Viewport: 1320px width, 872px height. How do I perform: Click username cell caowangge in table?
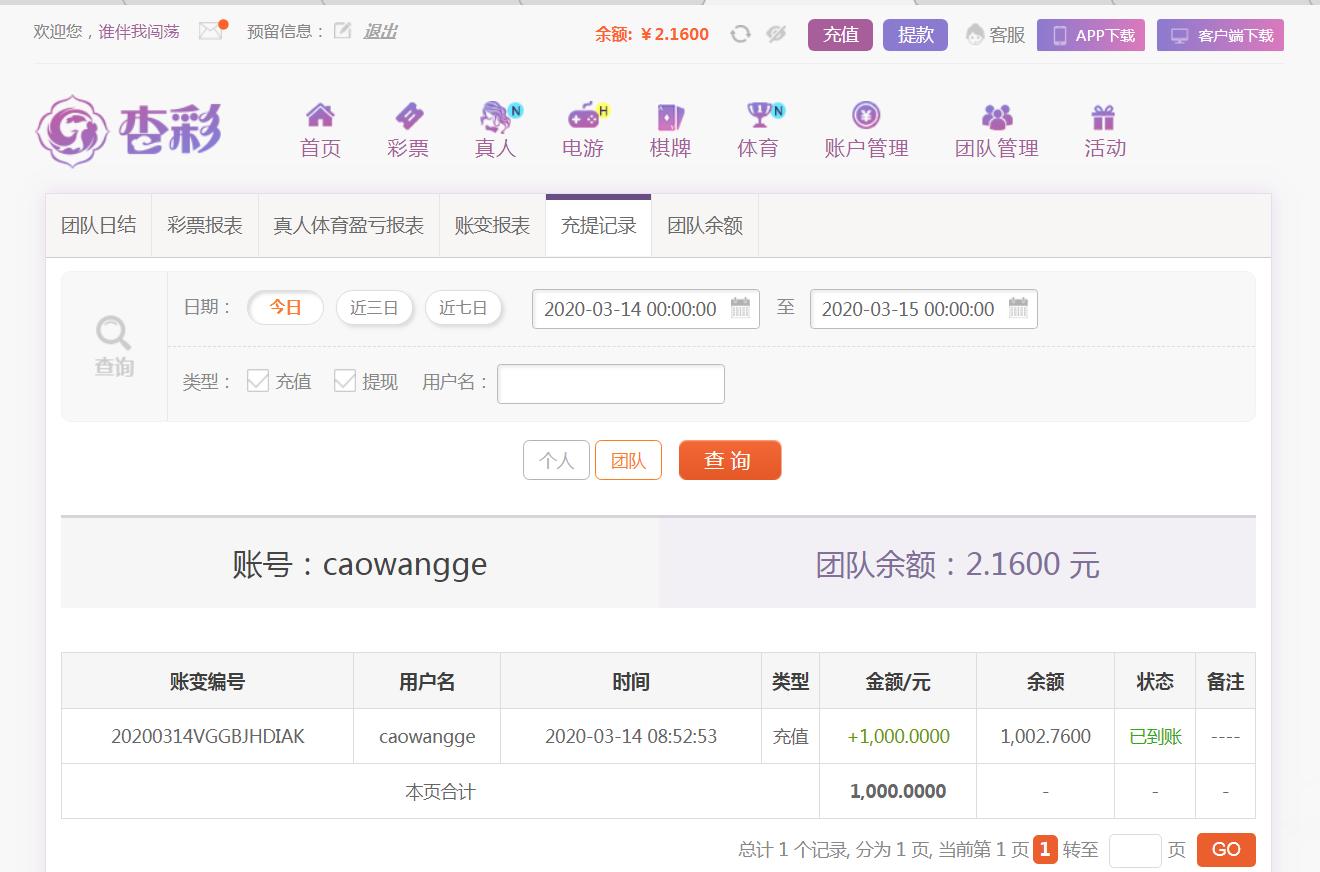point(427,737)
